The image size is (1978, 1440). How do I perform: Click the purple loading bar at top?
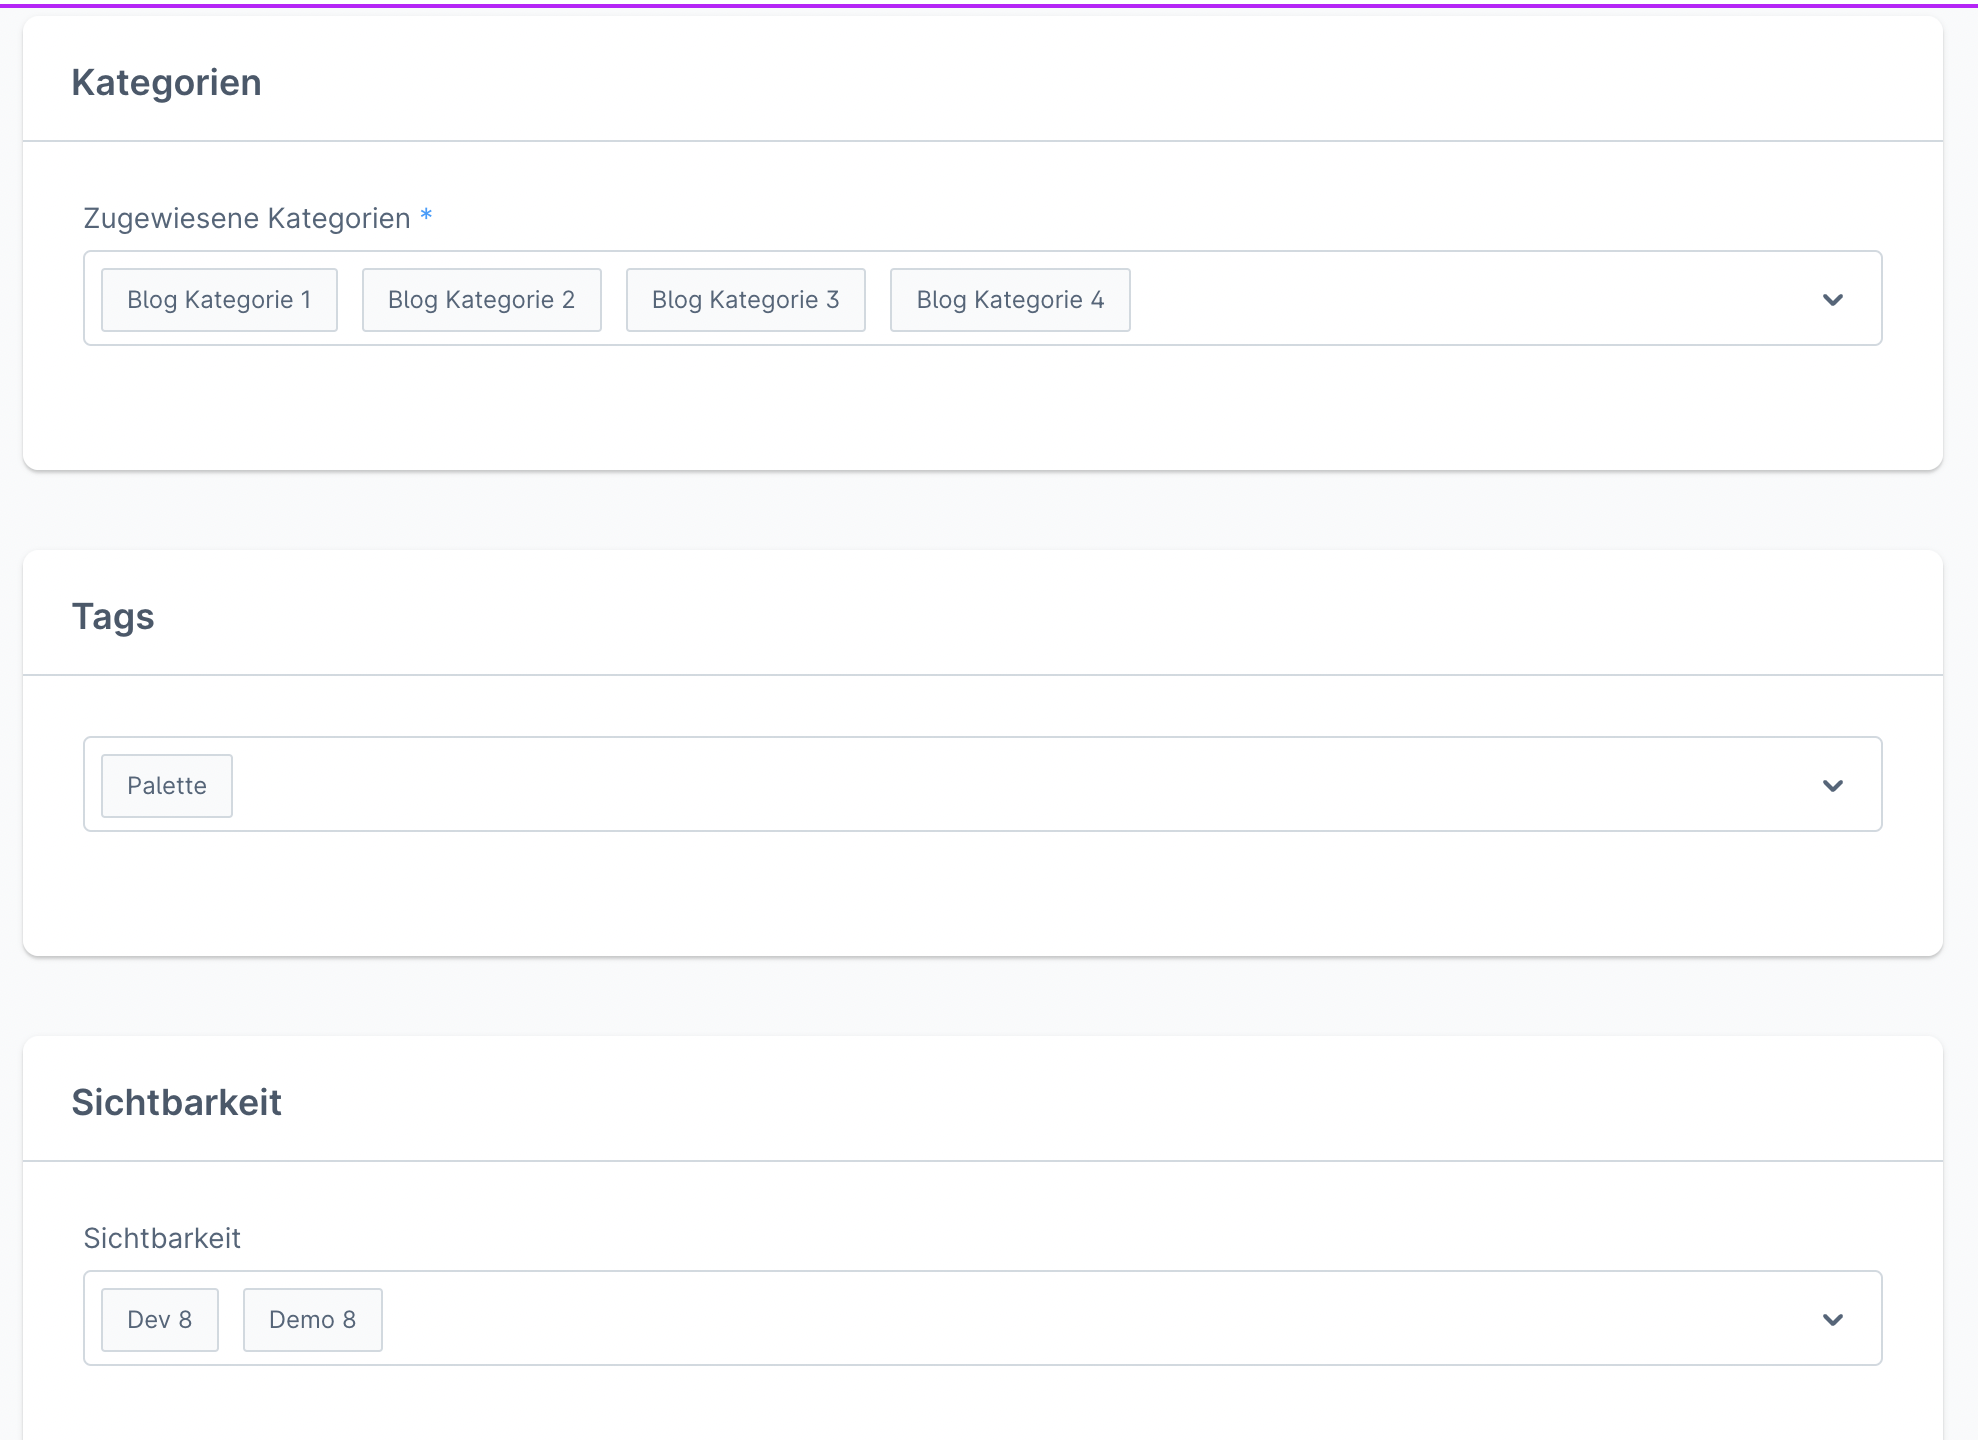click(x=989, y=5)
